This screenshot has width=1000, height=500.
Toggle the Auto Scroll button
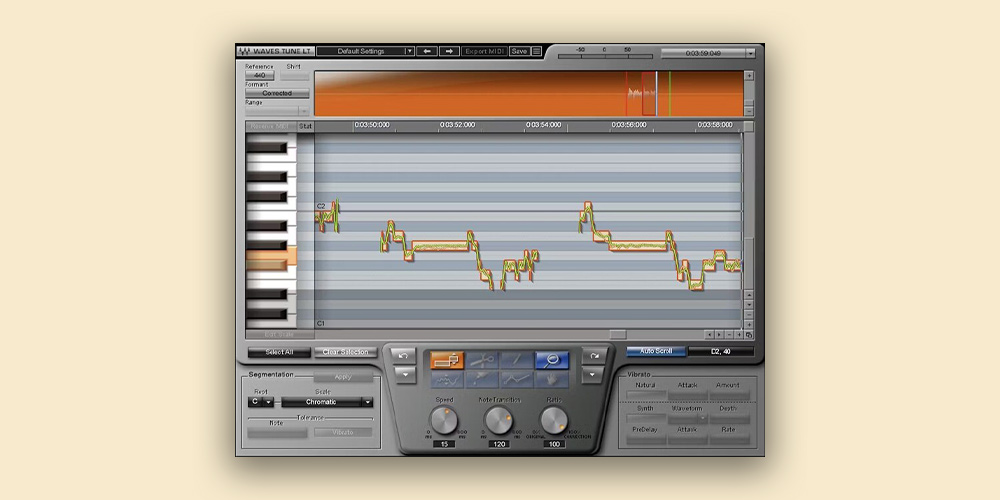pos(656,351)
